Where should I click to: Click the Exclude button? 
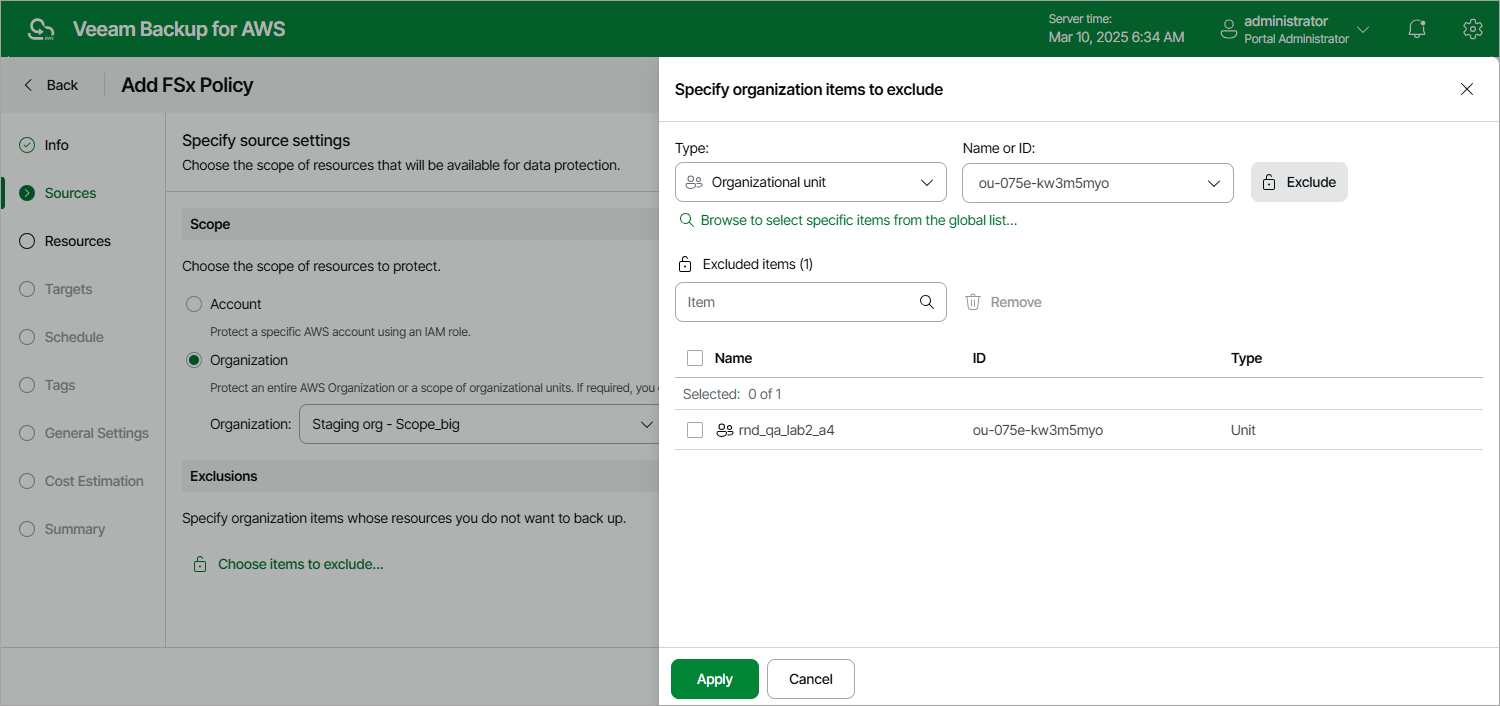[1299, 182]
